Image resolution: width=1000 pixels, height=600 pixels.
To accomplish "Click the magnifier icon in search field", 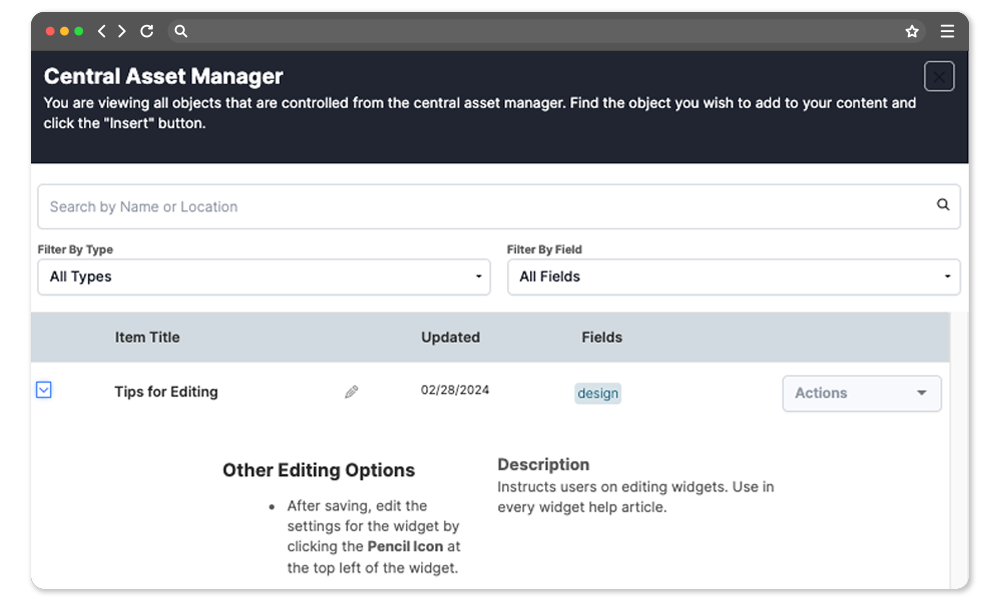I will coord(943,205).
